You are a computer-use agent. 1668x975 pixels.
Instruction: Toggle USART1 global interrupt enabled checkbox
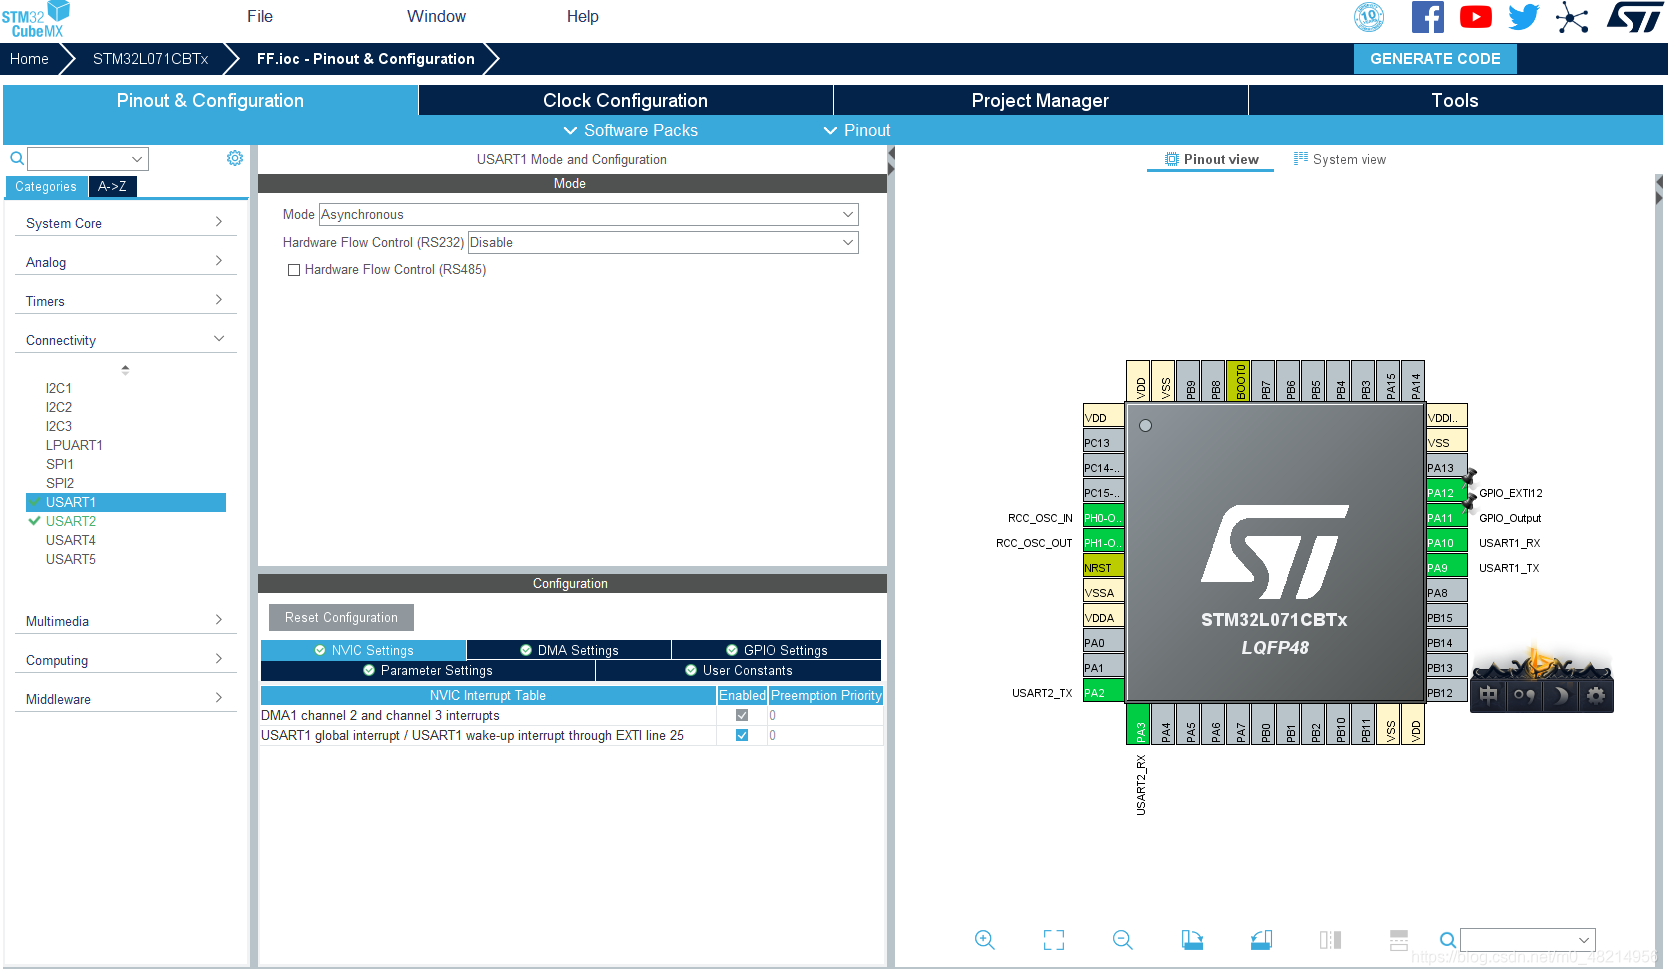742,735
